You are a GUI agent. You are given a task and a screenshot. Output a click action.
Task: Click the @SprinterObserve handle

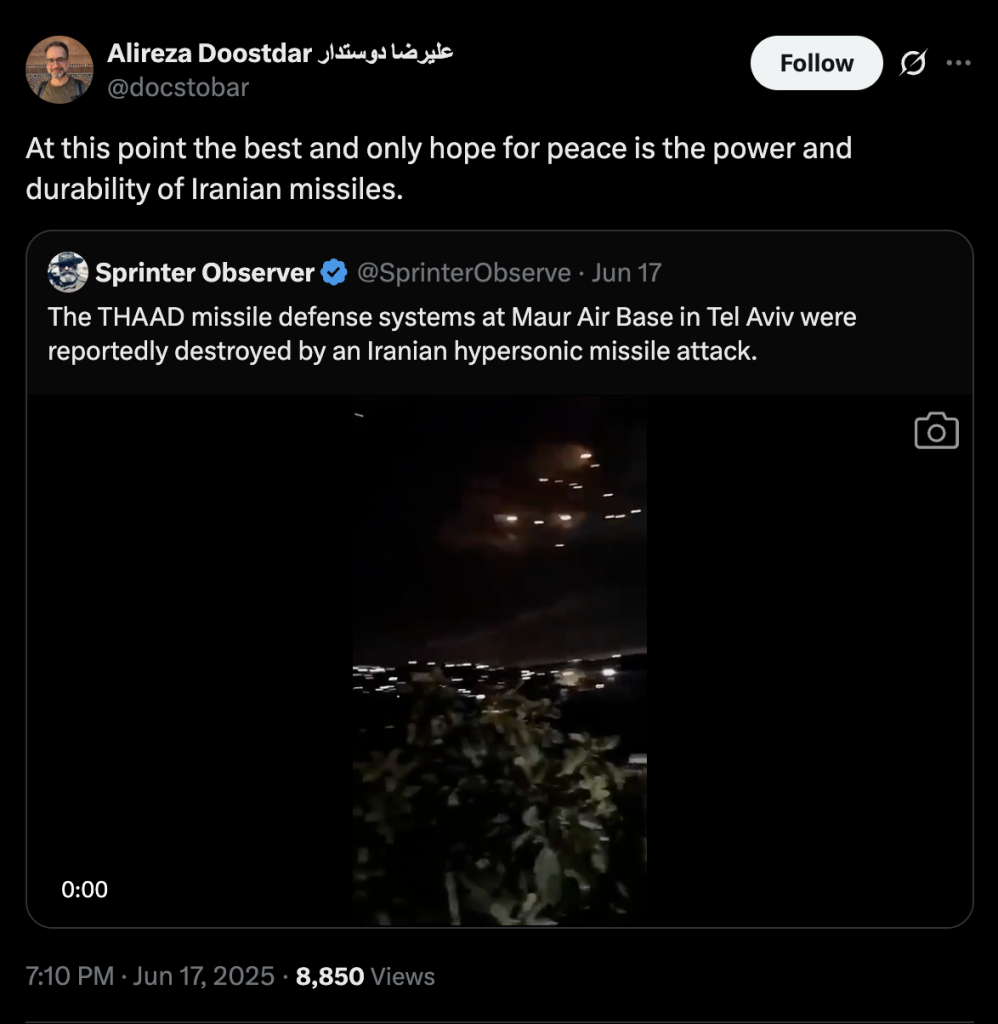(x=464, y=272)
